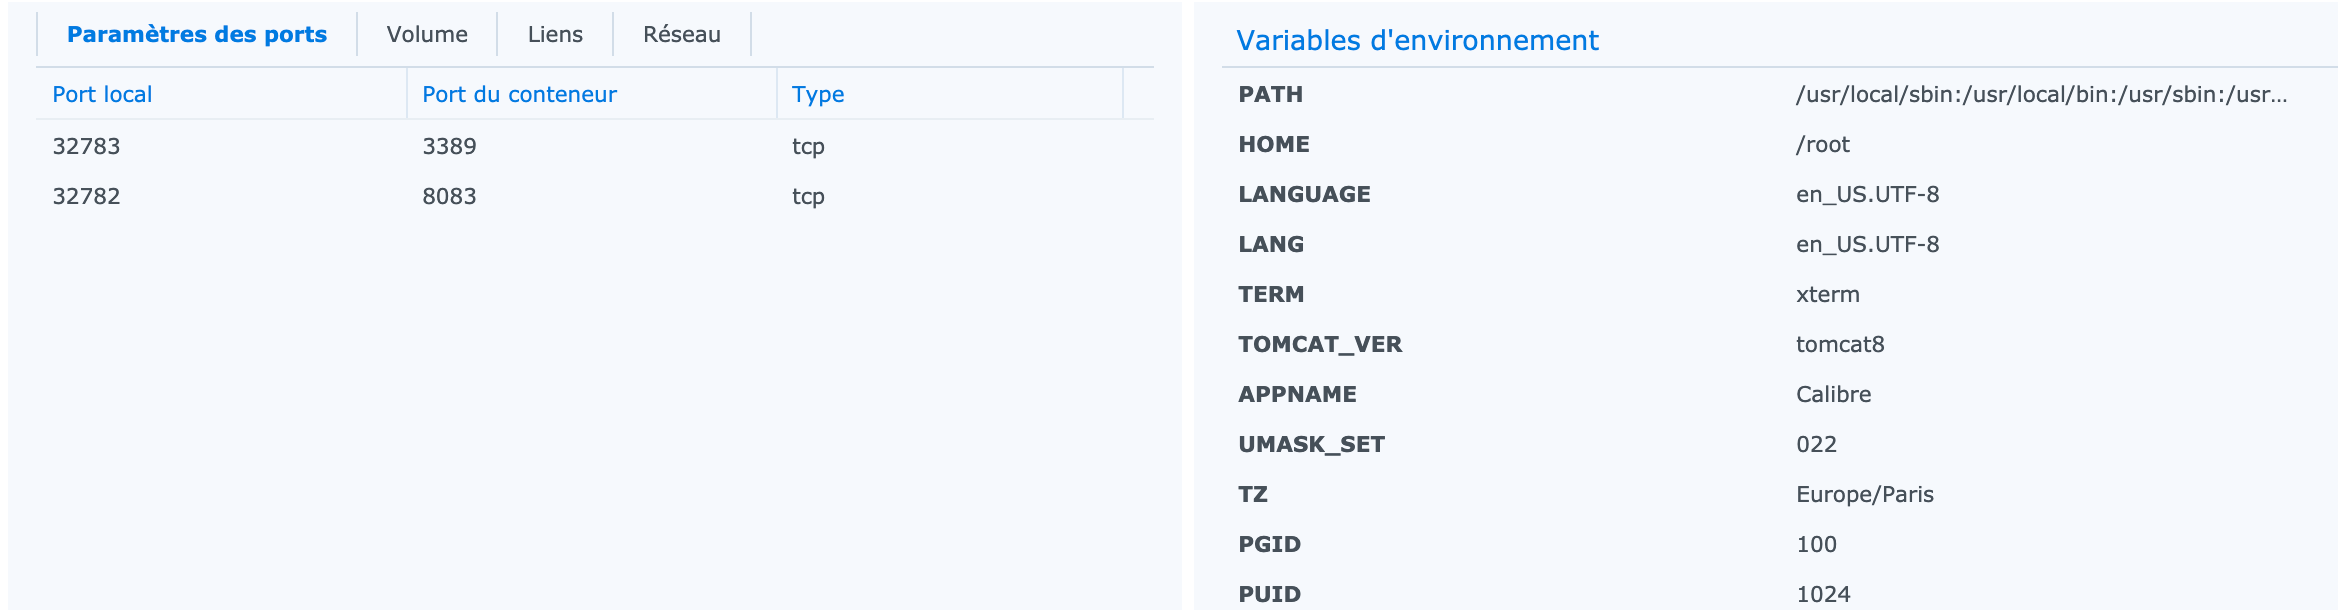This screenshot has width=2338, height=610.
Task: Click the xterm TERM value
Action: point(1827,295)
